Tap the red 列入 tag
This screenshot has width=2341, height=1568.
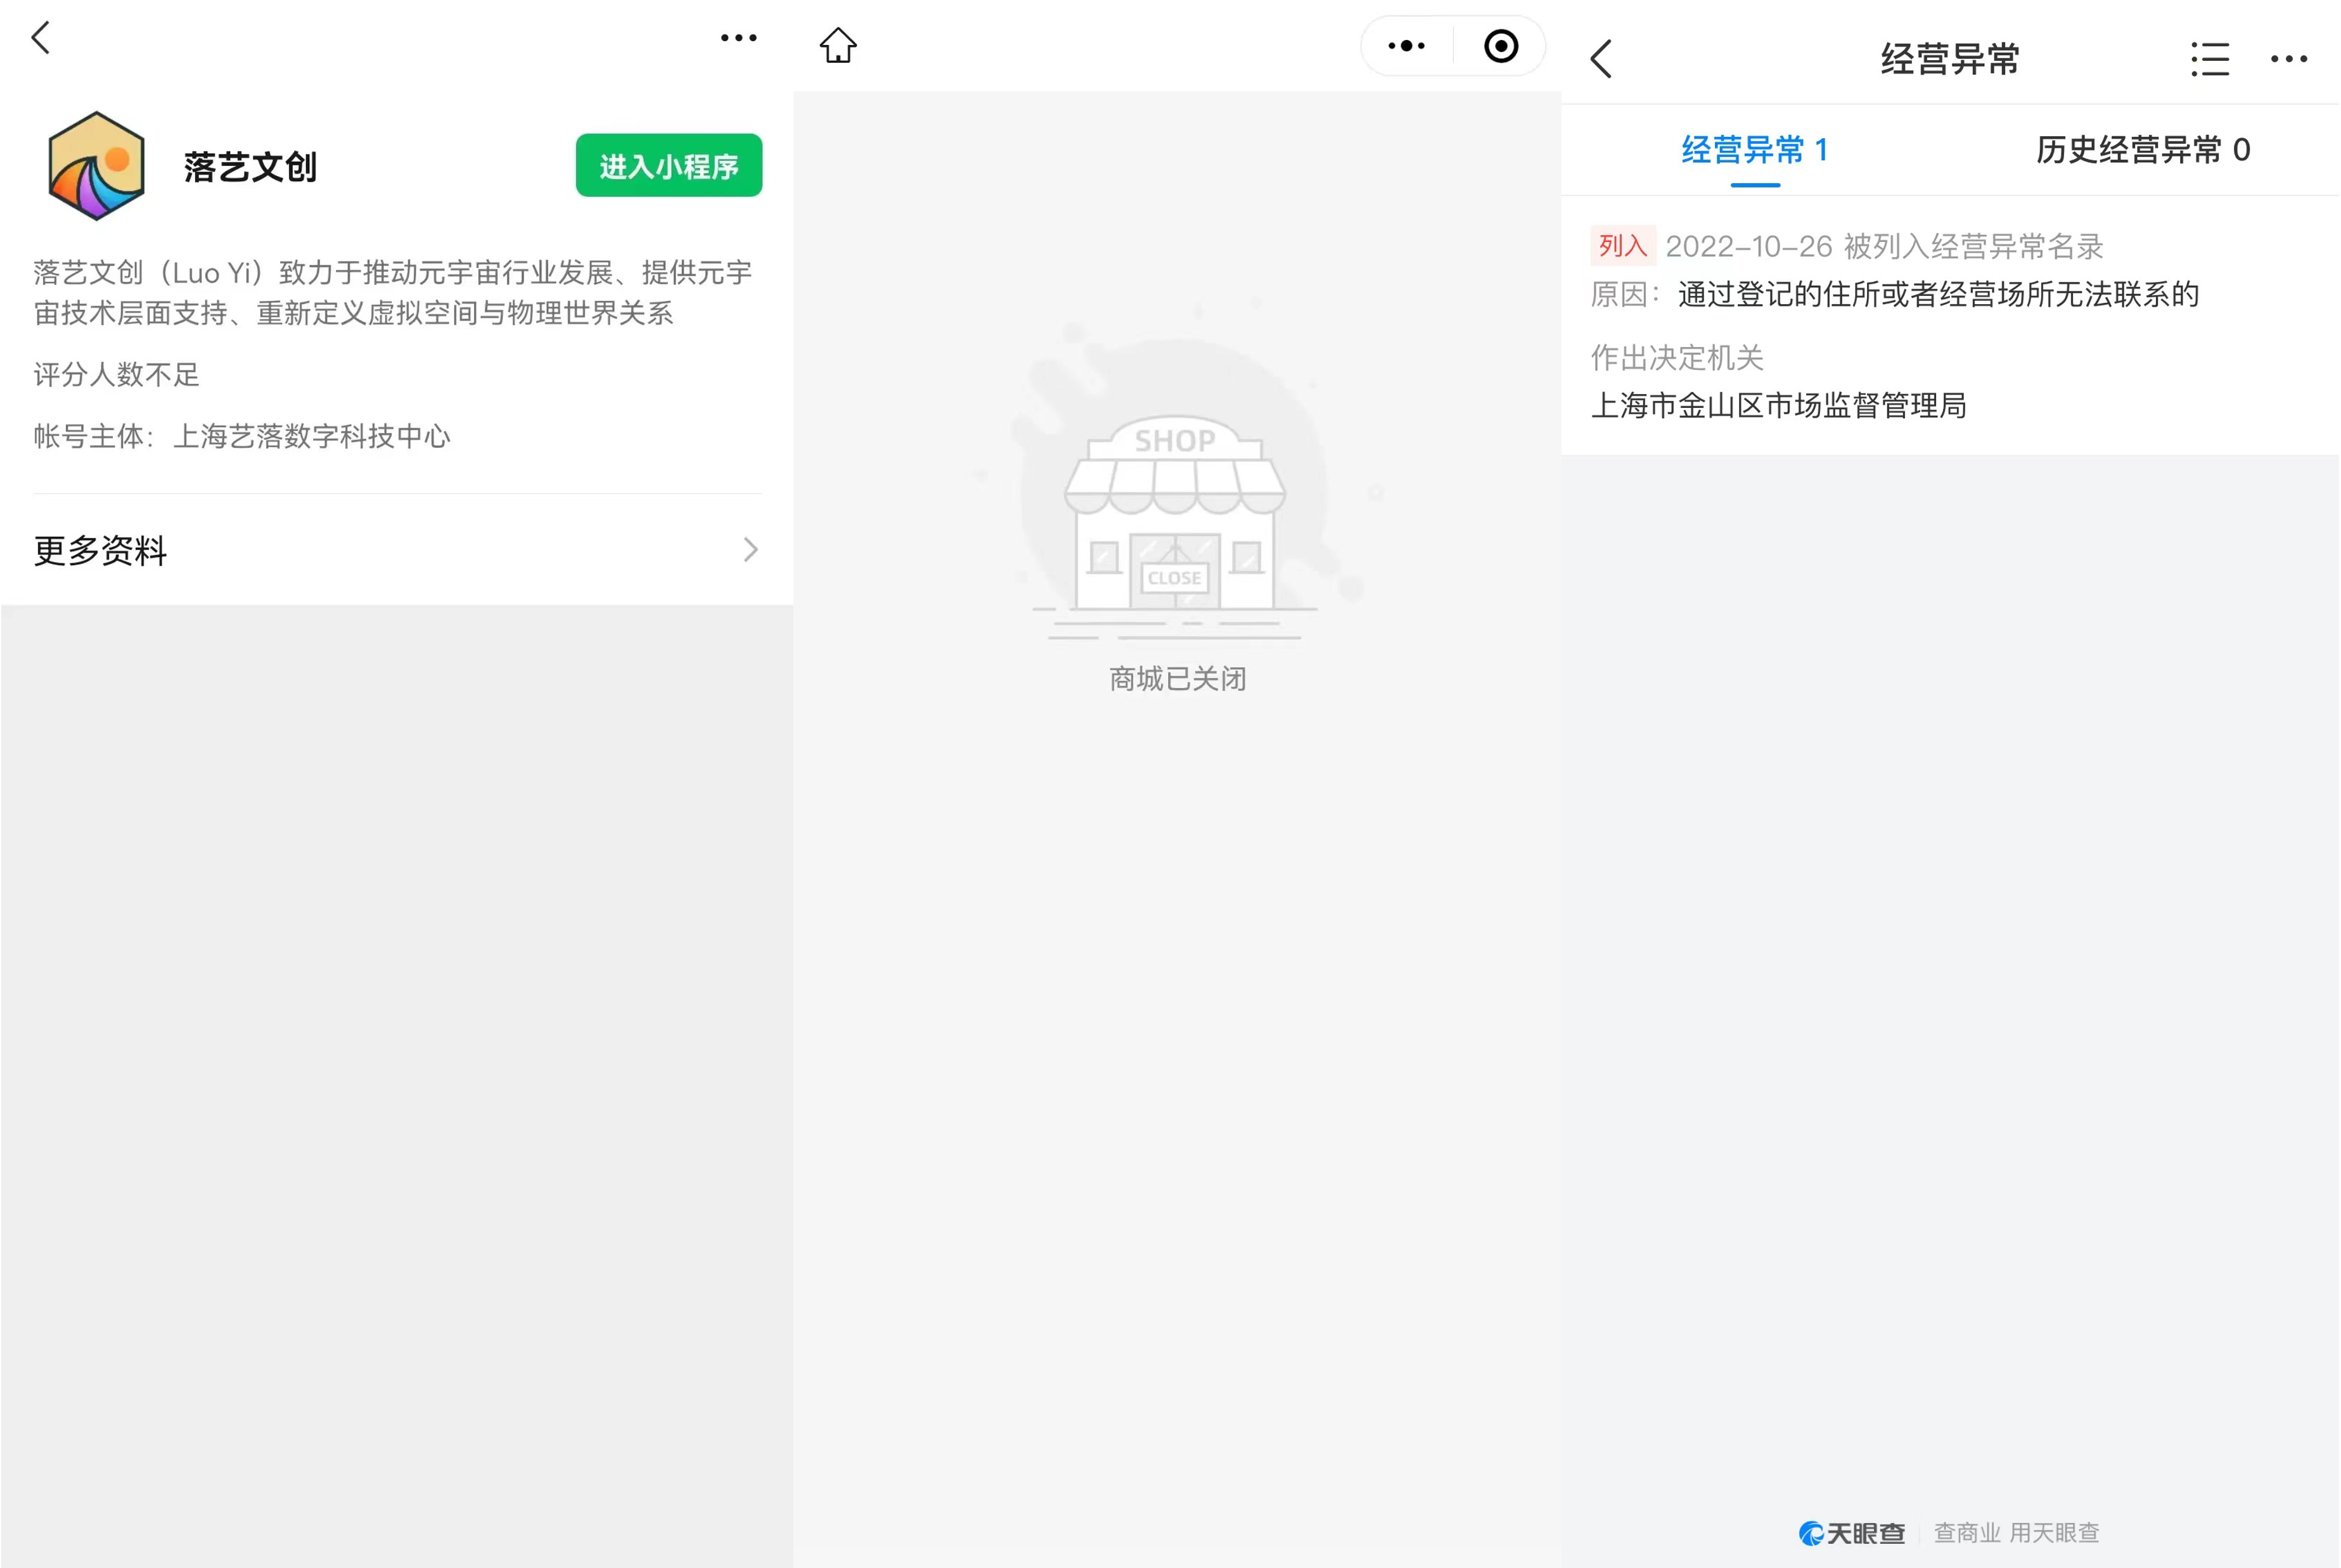[1622, 246]
